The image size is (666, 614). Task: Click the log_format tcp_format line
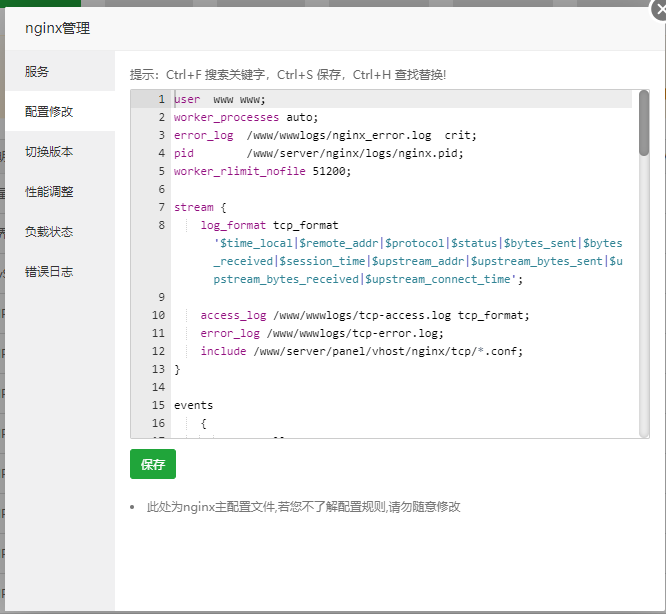(269, 225)
